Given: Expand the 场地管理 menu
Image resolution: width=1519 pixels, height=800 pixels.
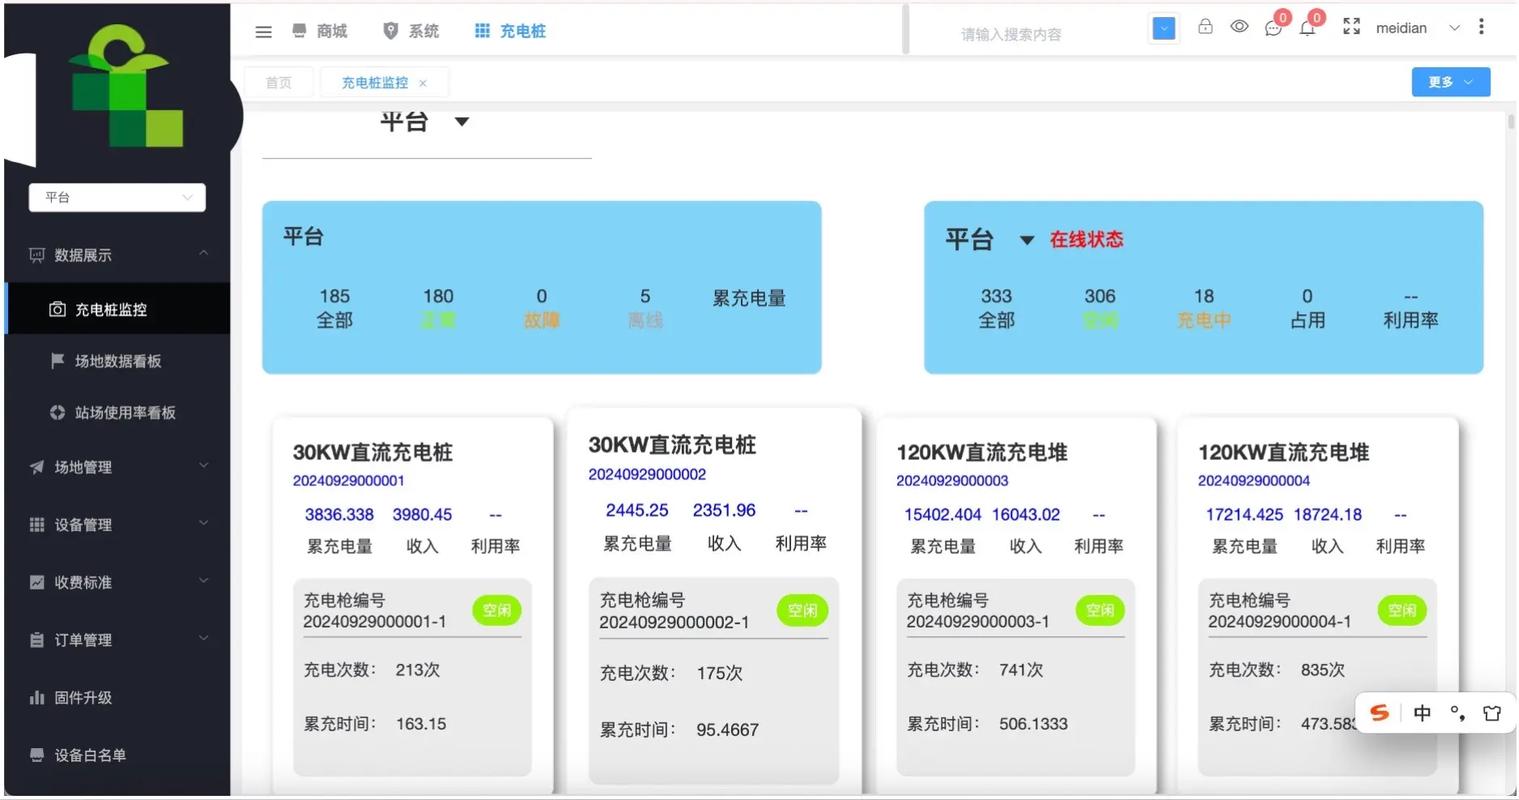Looking at the screenshot, I should [x=117, y=467].
